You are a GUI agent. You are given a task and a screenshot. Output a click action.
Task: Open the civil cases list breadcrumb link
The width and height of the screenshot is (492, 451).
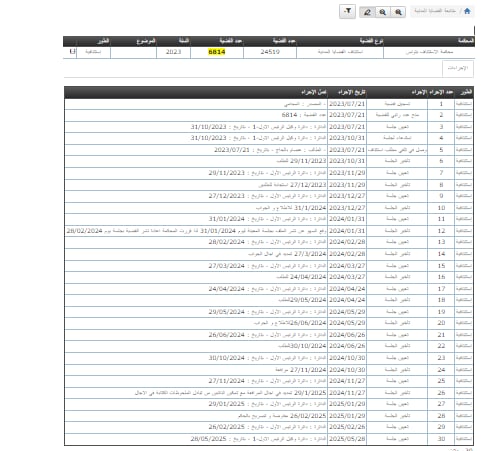(x=435, y=11)
